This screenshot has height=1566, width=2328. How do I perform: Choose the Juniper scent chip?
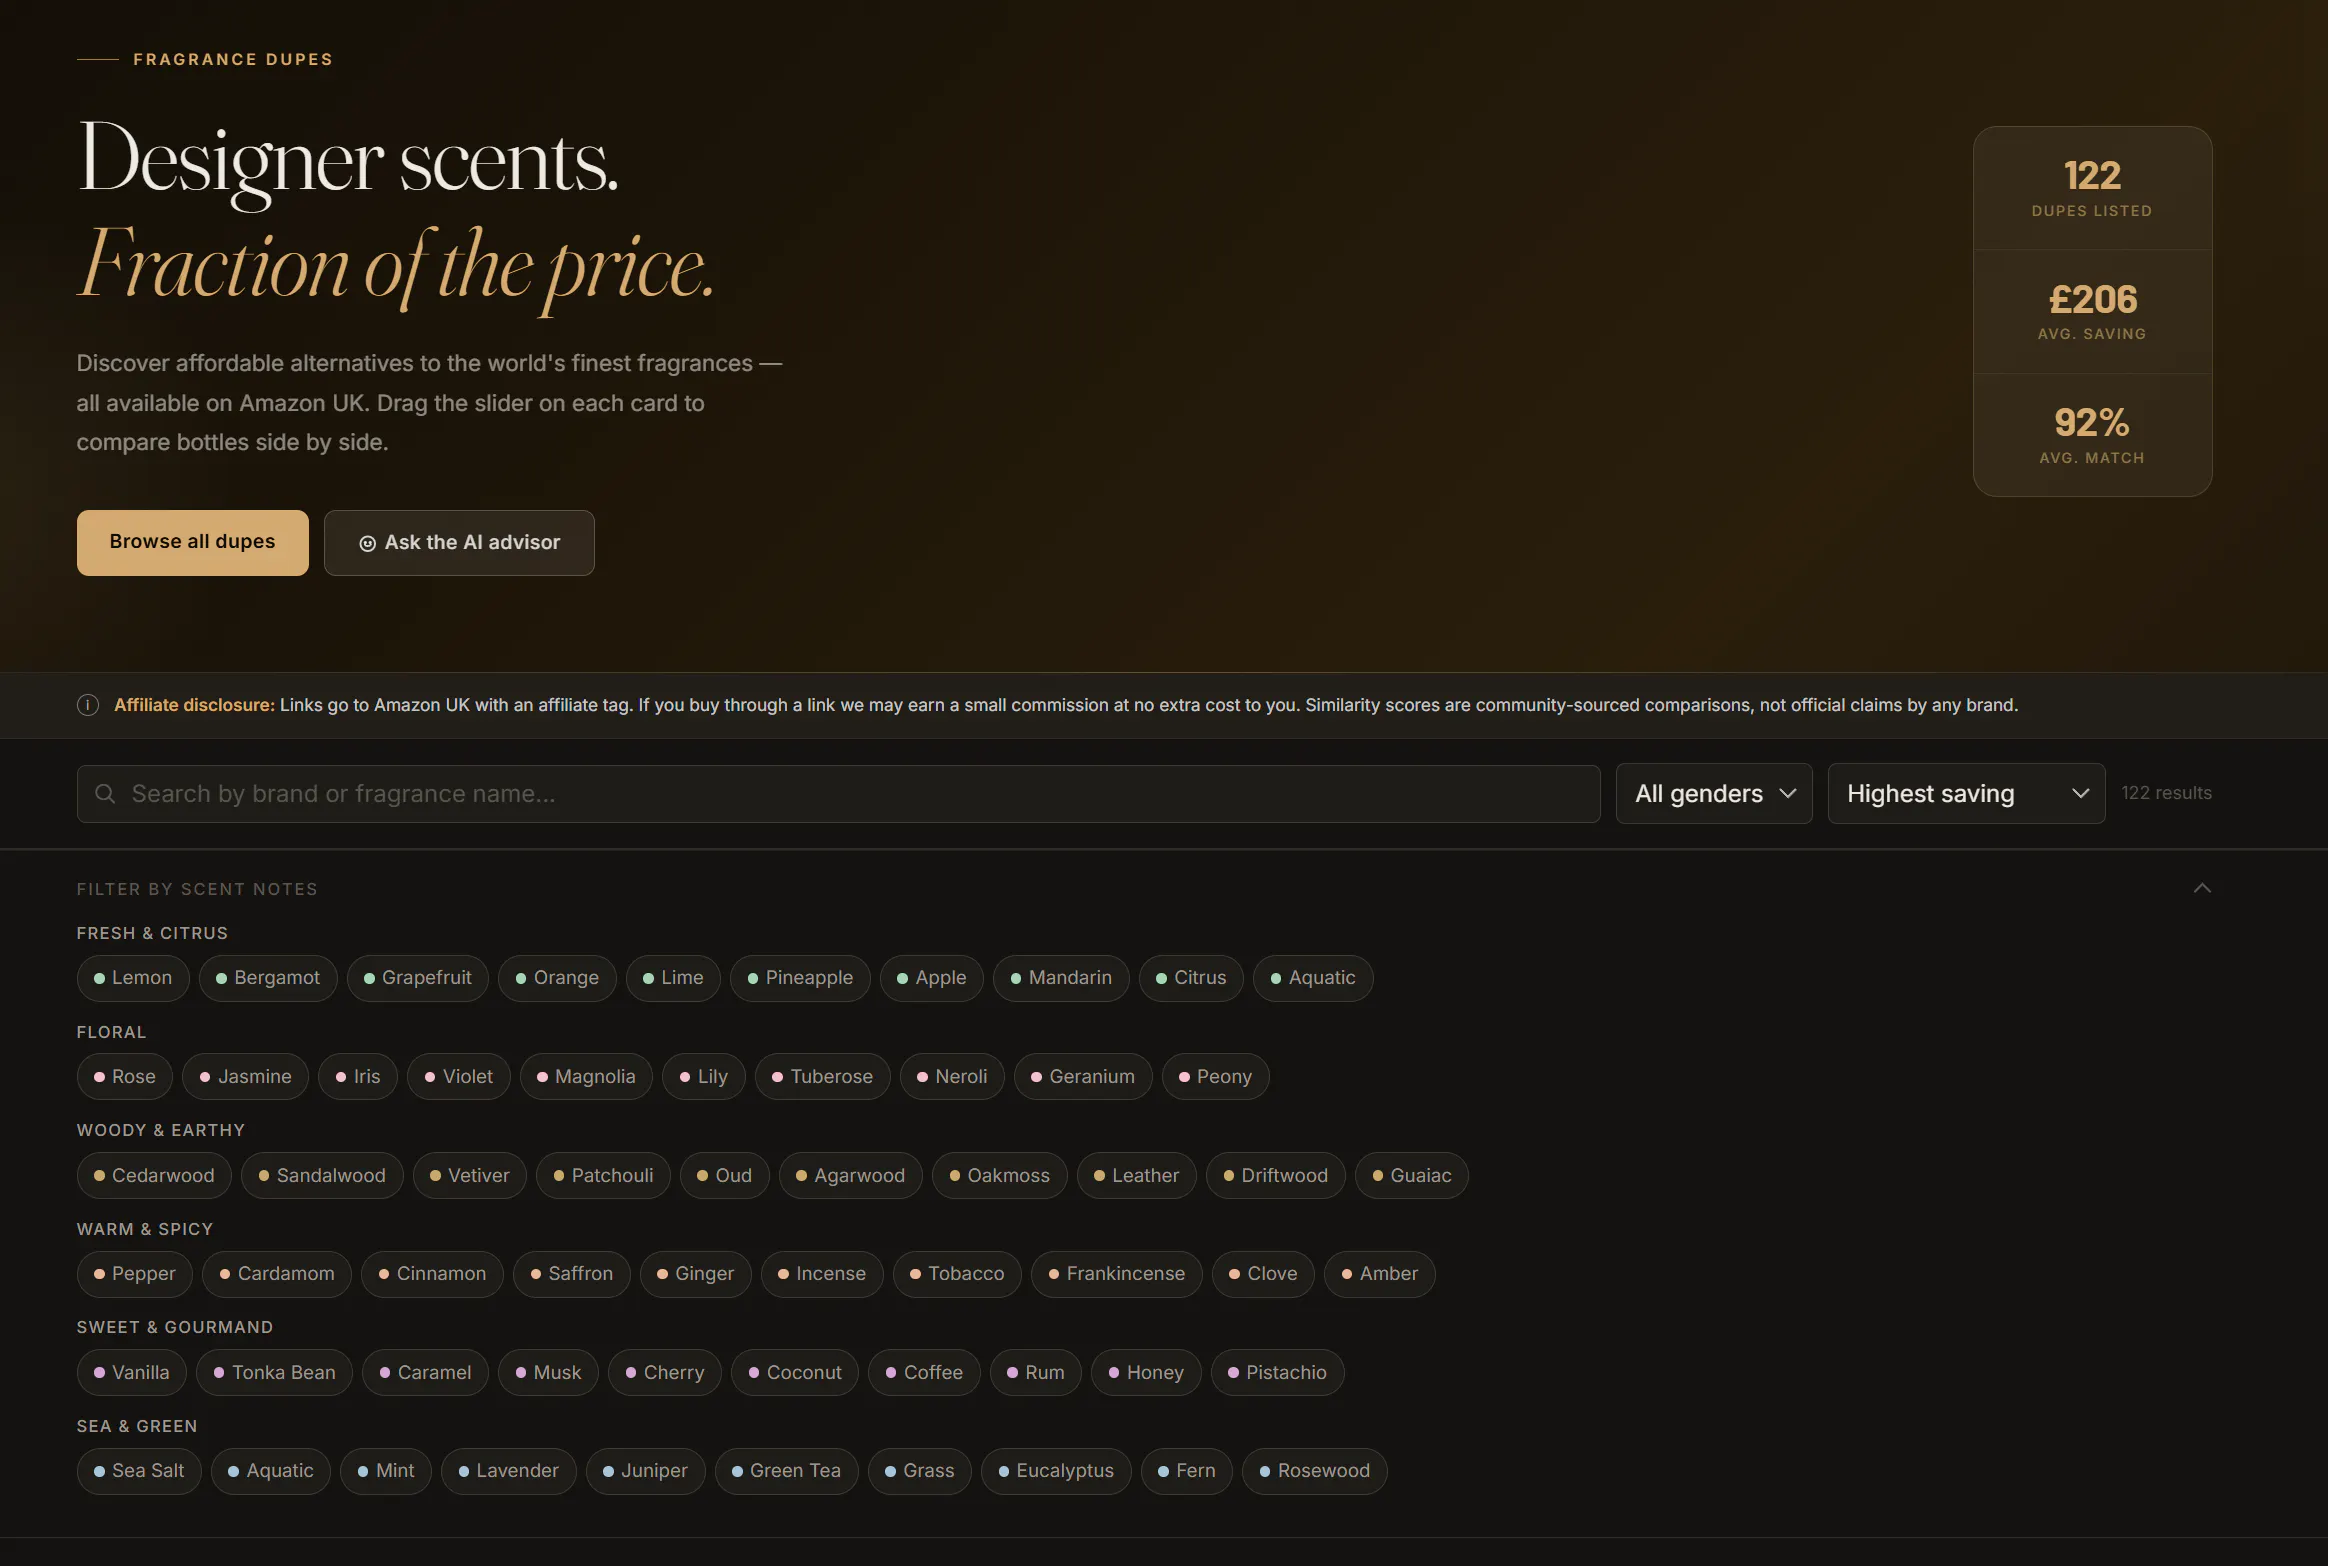coord(646,1471)
